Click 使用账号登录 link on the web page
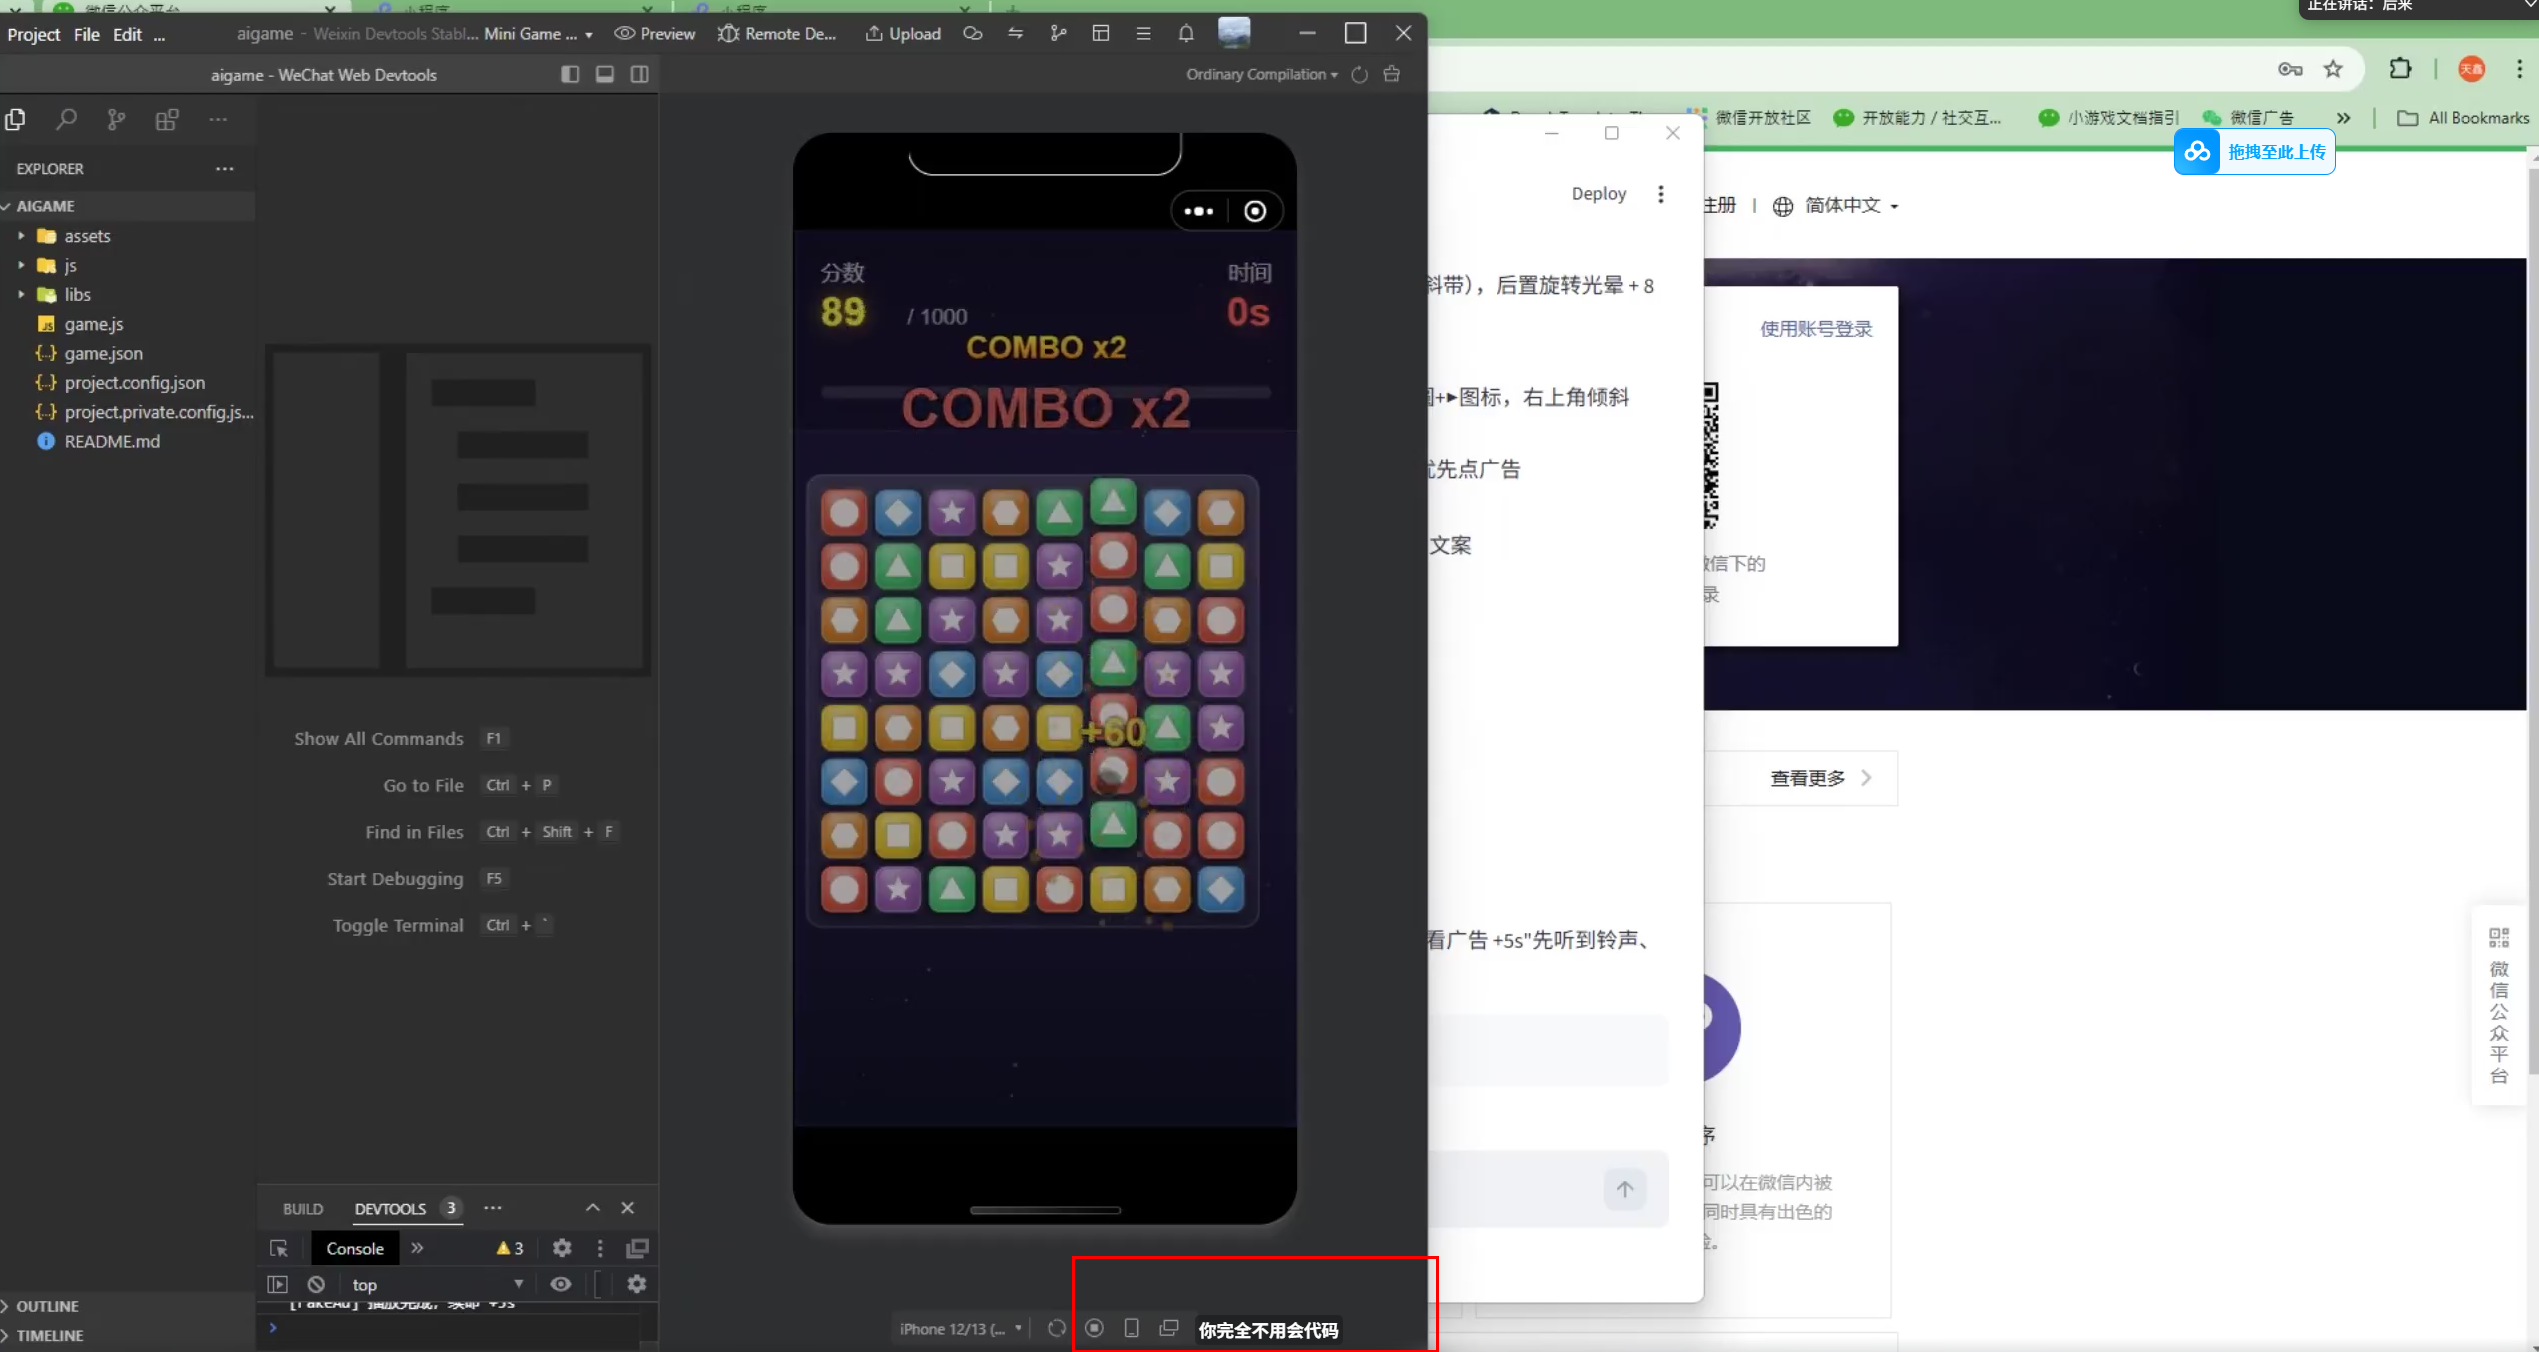Screen dimensions: 2539x1352 pos(1816,329)
